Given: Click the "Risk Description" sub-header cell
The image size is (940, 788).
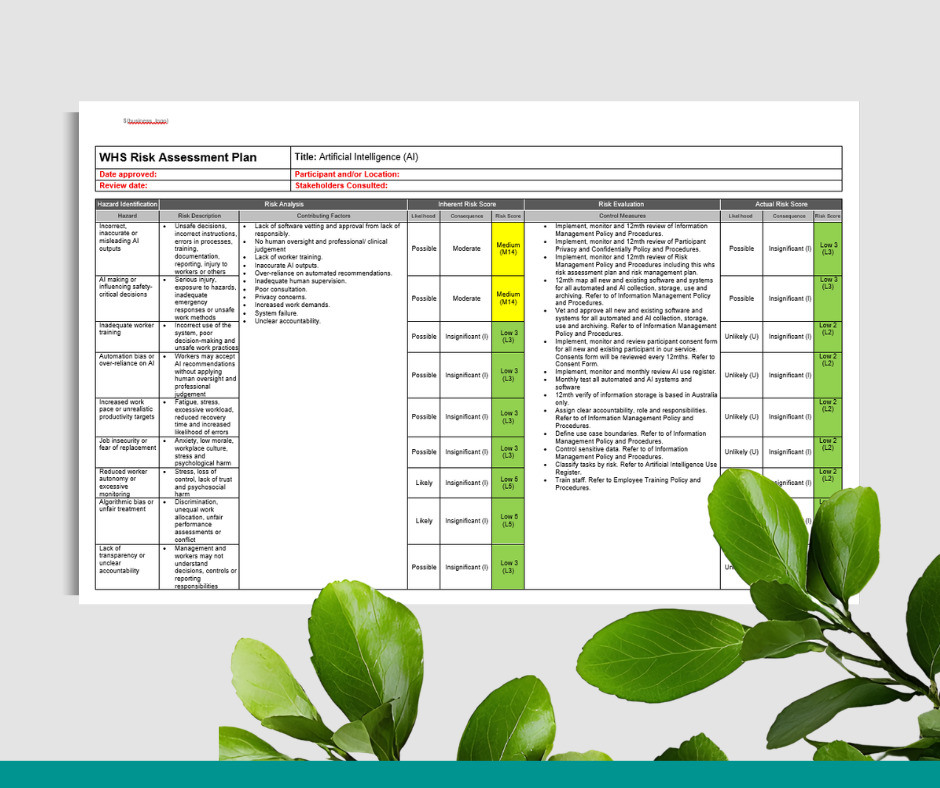Looking at the screenshot, I should pos(199,216).
